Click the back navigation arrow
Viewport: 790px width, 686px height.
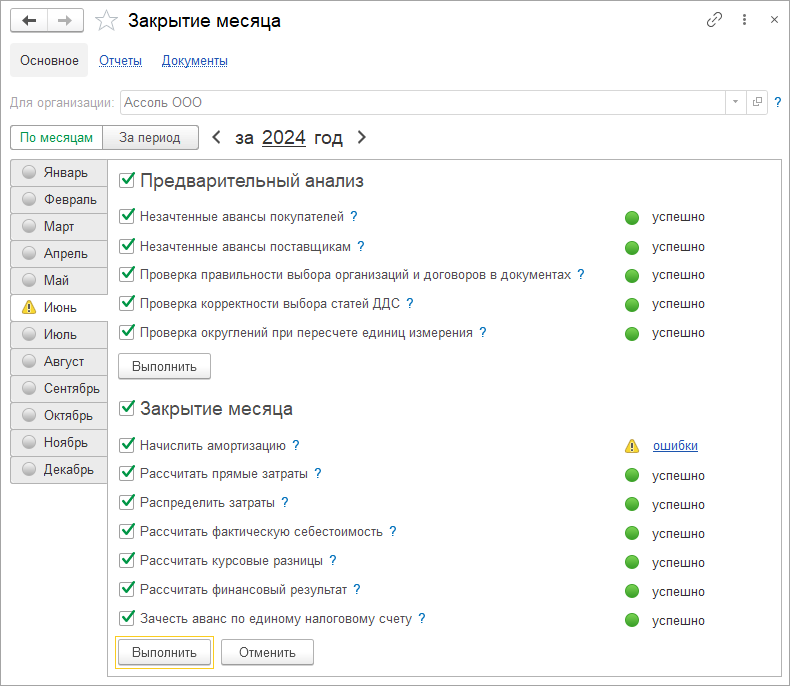point(29,20)
